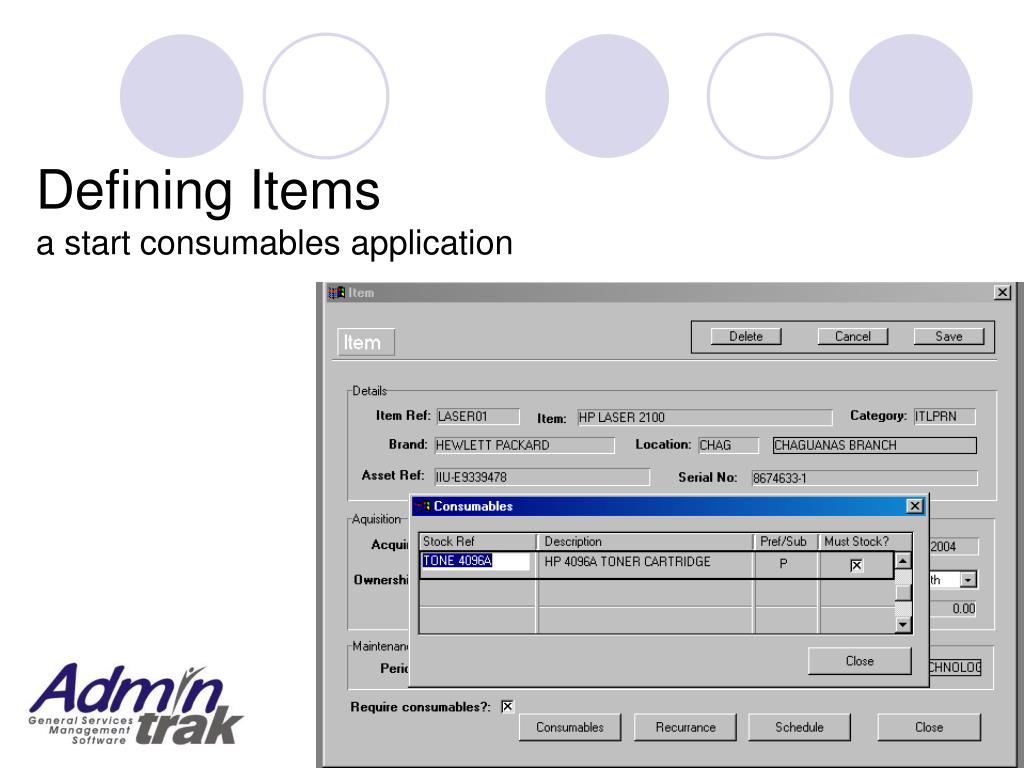Click the Maintenance field ending in CHNOLOG

point(955,667)
